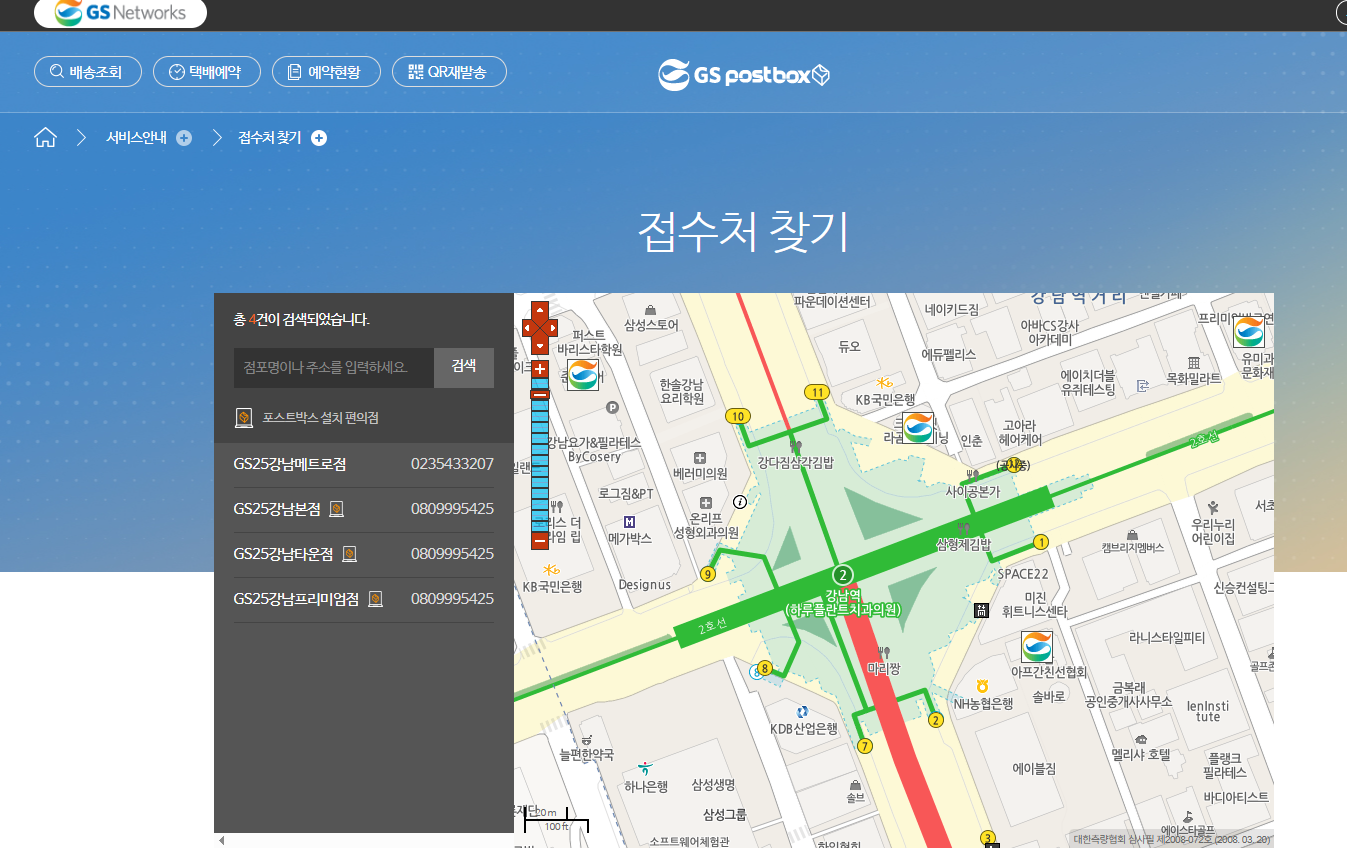Click the store search input field
Viewport: 1347px width, 848px height.
tap(330, 367)
